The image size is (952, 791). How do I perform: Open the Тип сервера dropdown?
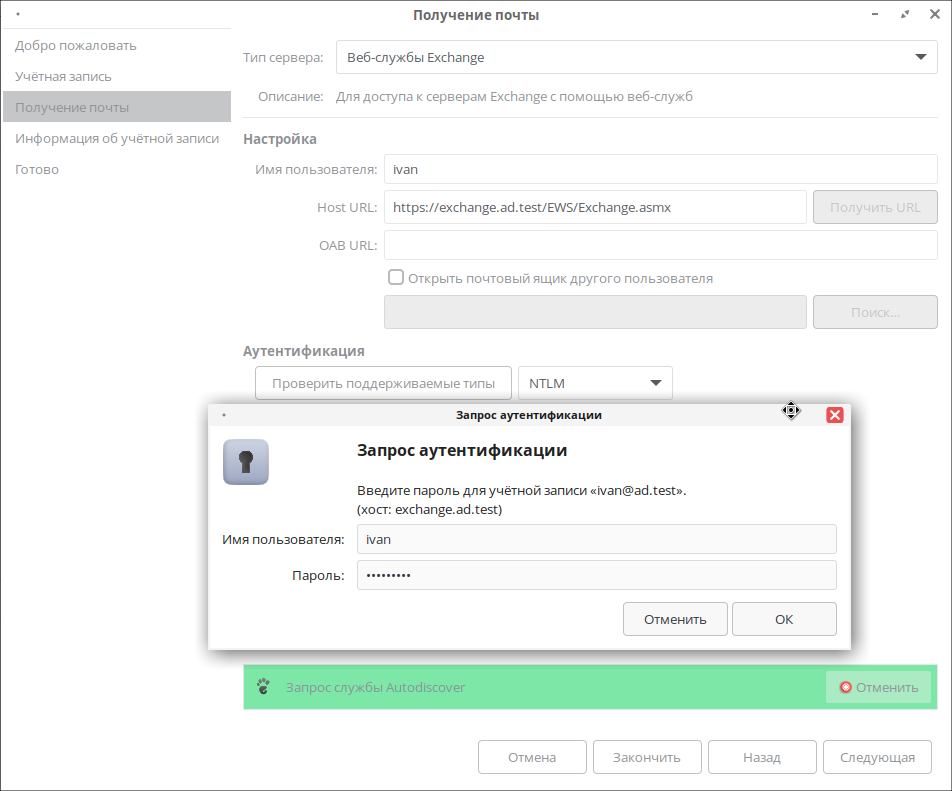pyautogui.click(x=637, y=57)
